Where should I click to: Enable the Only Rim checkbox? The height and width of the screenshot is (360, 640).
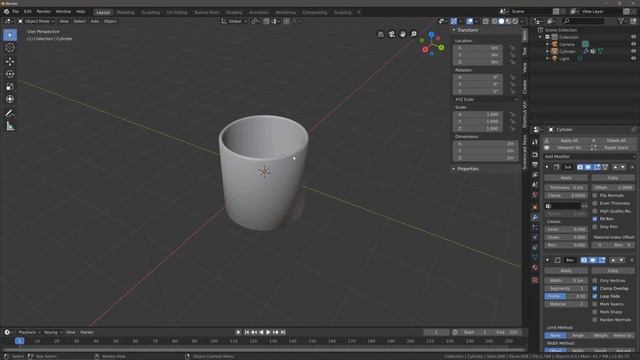coord(595,227)
